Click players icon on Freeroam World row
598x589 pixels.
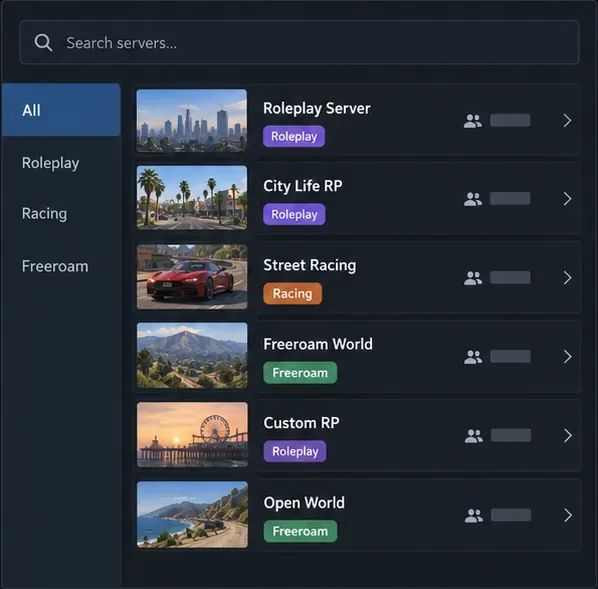coord(473,357)
